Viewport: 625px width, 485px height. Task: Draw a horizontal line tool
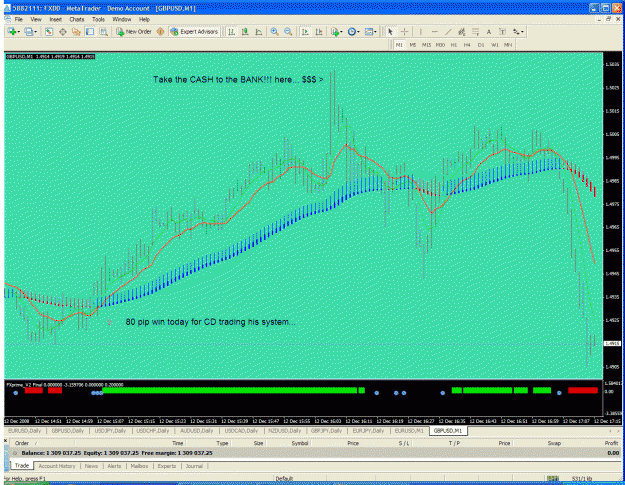(434, 32)
